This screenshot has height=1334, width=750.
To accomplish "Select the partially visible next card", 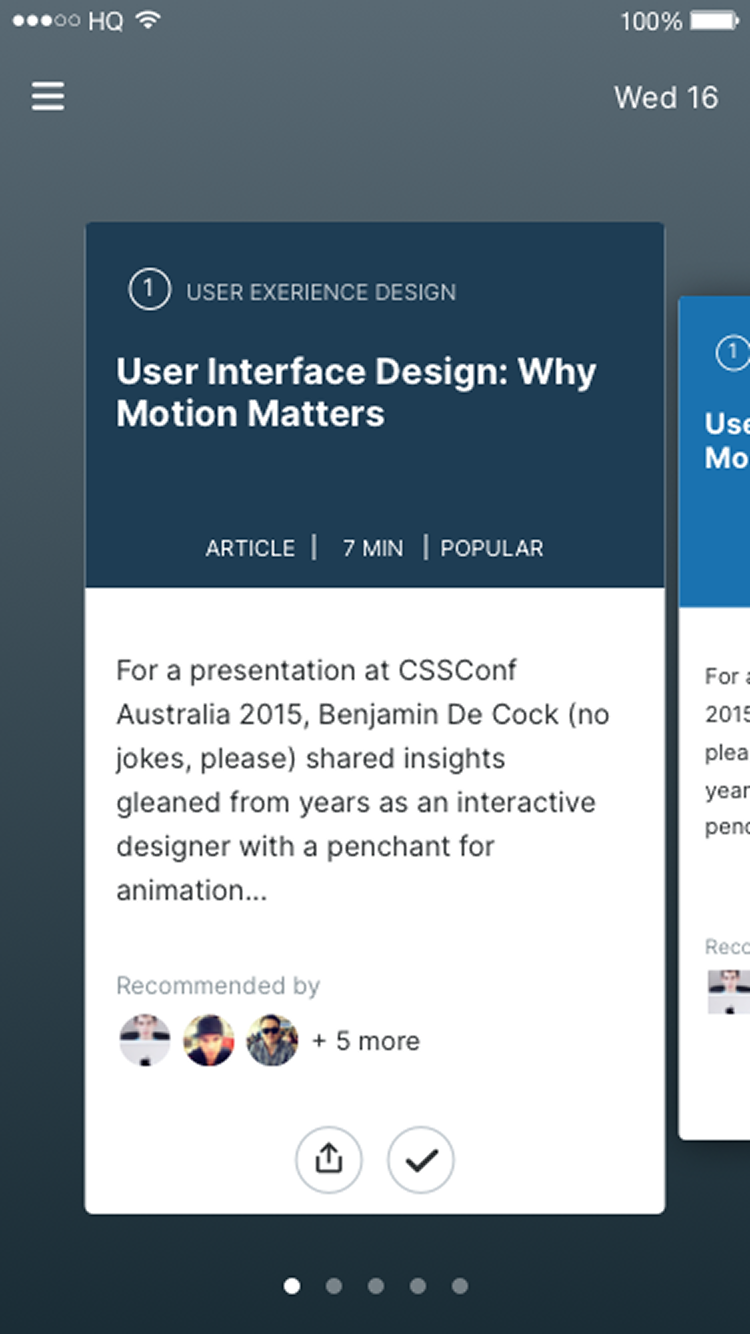I will pos(714,718).
